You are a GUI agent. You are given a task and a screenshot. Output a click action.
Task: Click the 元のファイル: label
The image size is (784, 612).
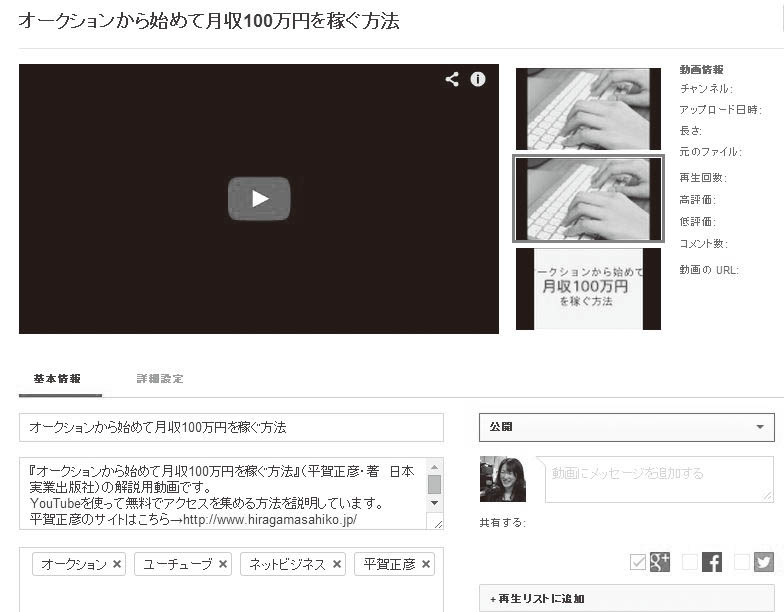pyautogui.click(x=710, y=152)
